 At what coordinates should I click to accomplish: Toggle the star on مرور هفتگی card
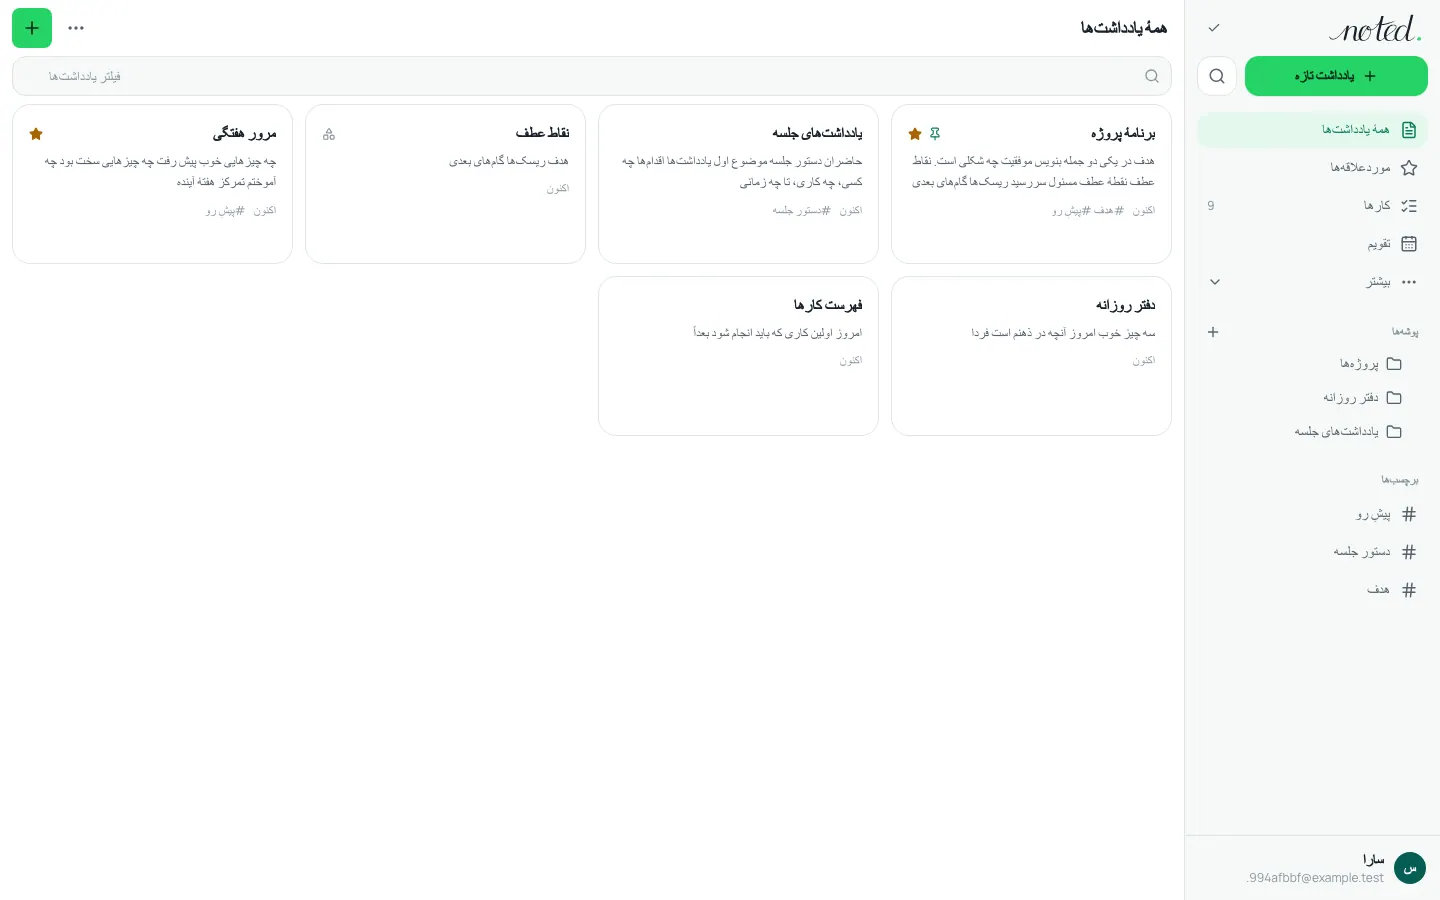pos(36,133)
